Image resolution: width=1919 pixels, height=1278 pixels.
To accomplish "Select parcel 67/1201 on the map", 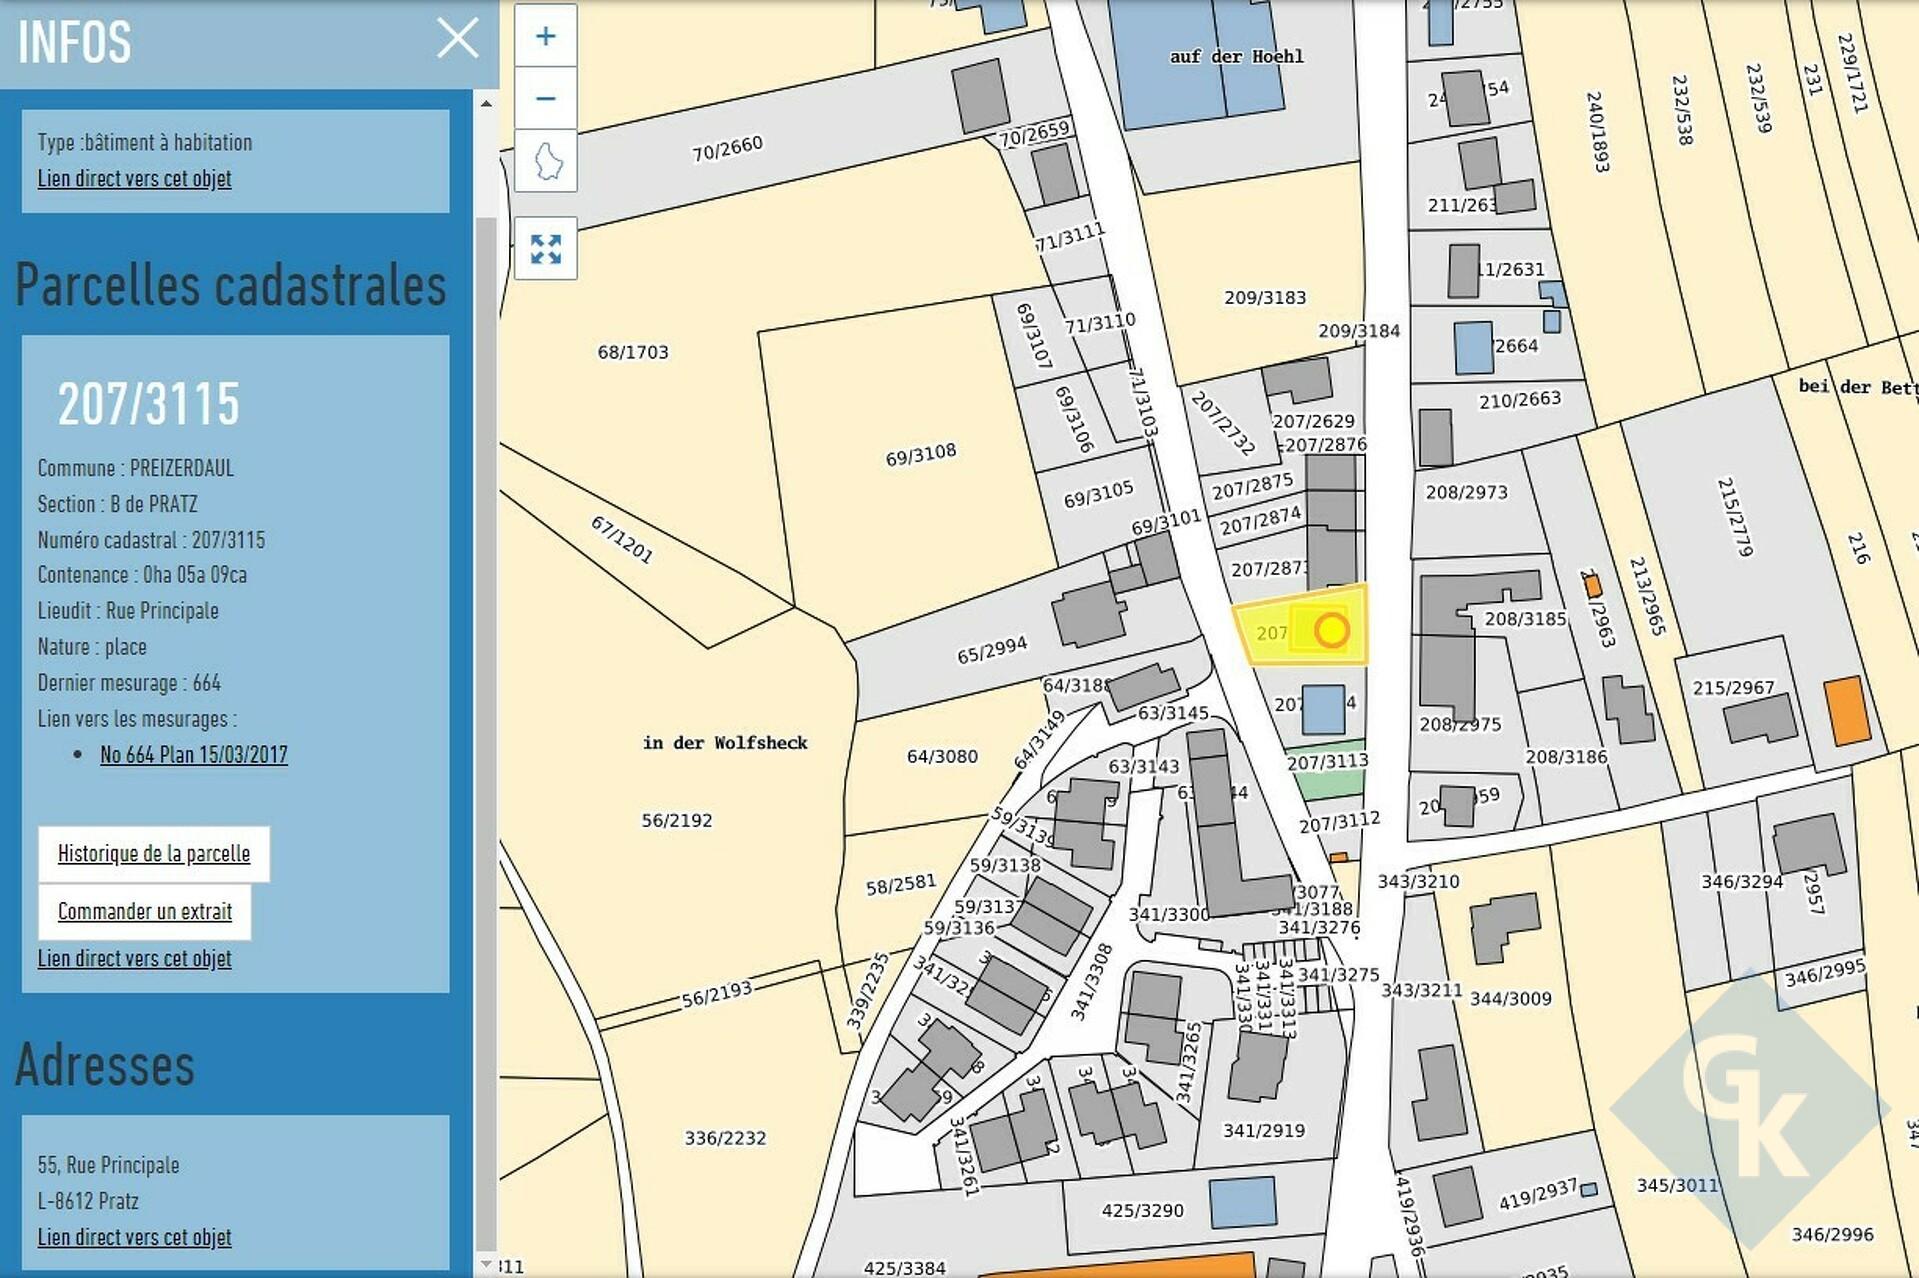I will click(621, 540).
